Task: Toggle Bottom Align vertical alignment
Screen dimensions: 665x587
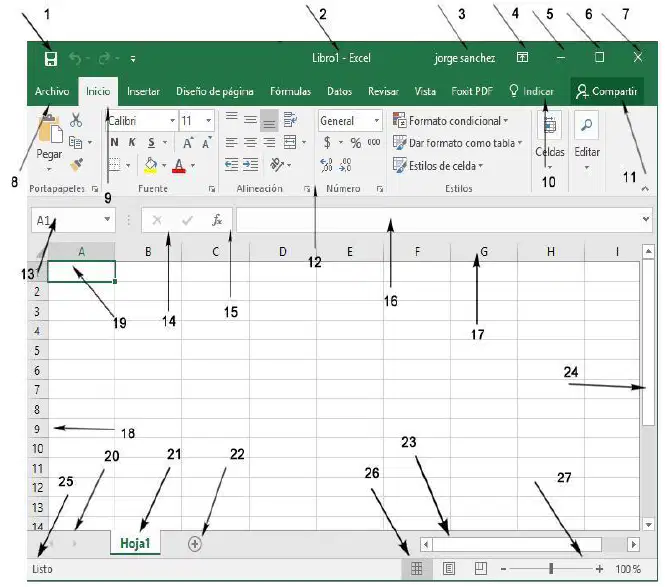Action: point(269,120)
